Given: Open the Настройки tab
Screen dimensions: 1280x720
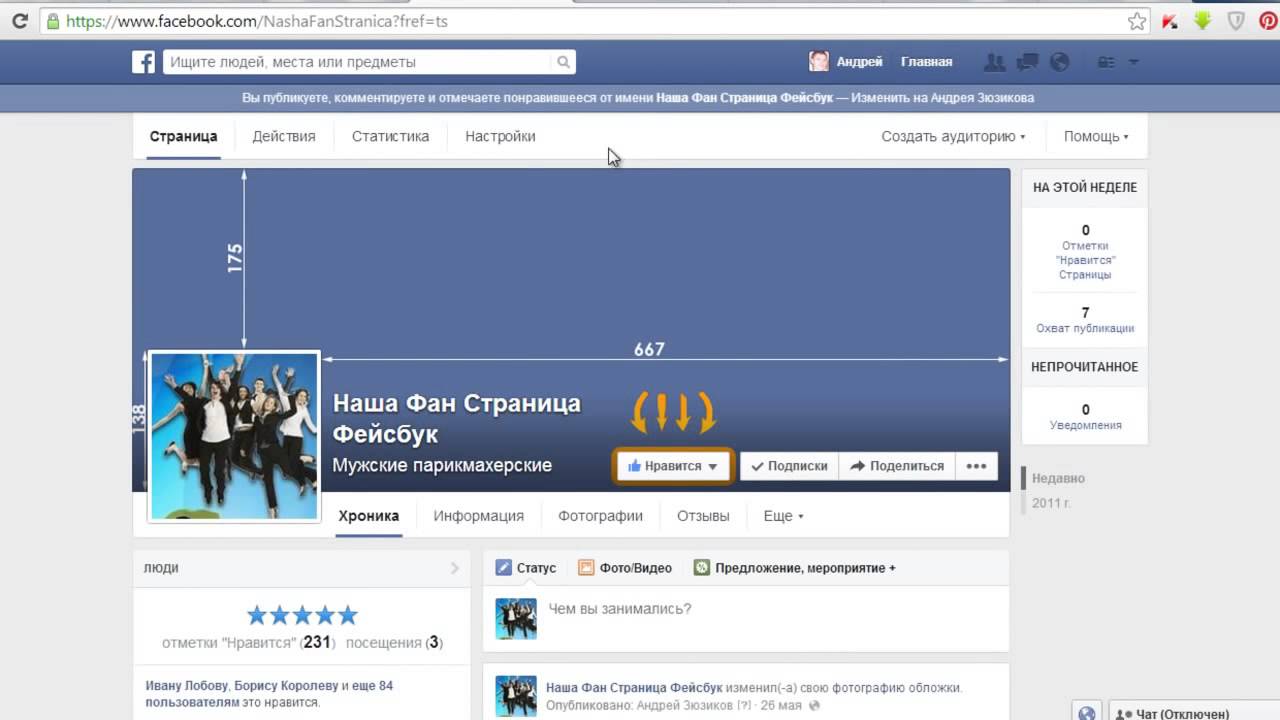Looking at the screenshot, I should [x=500, y=136].
